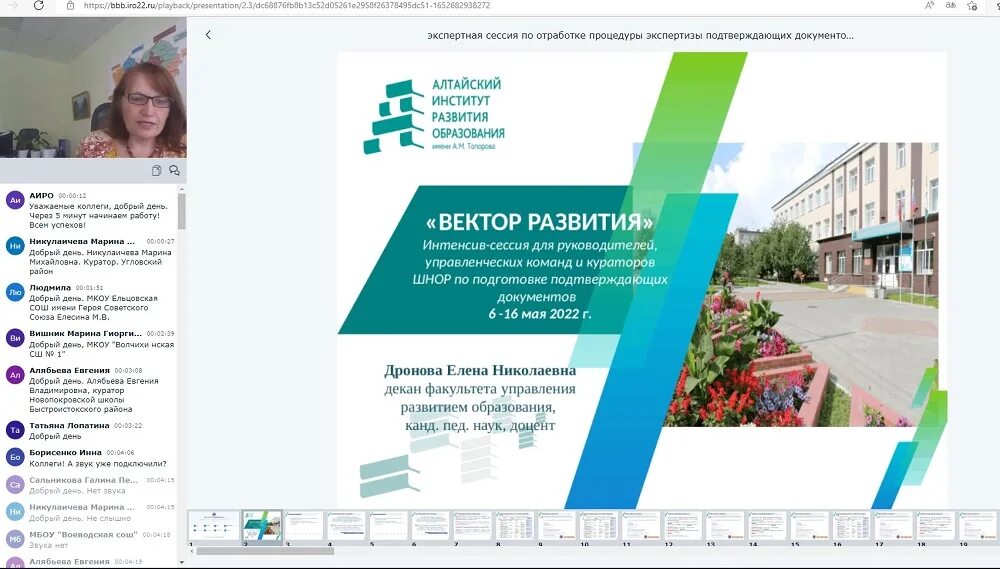Click the Татьяна Лопатина avatar in chat
Image resolution: width=1000 pixels, height=569 pixels.
(15, 430)
